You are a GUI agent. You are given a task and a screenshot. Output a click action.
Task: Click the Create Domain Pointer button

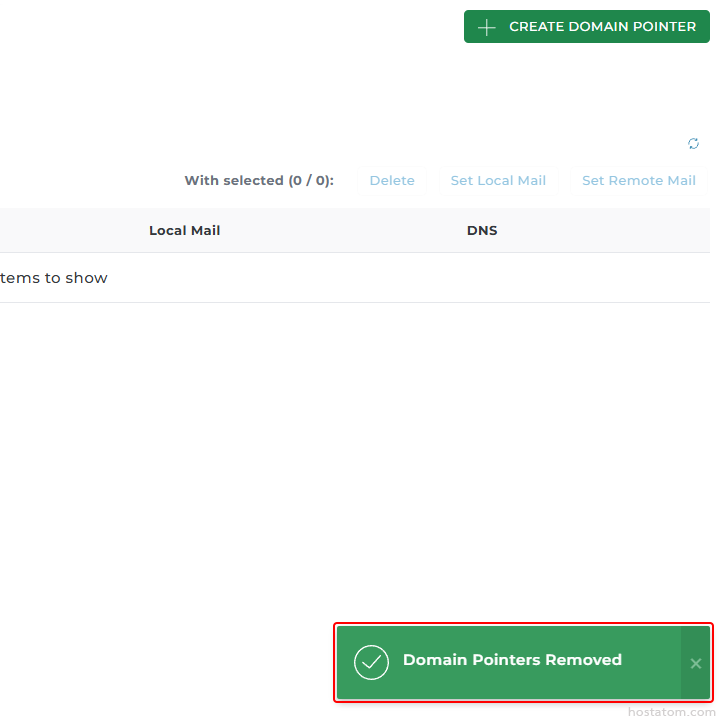pos(586,27)
